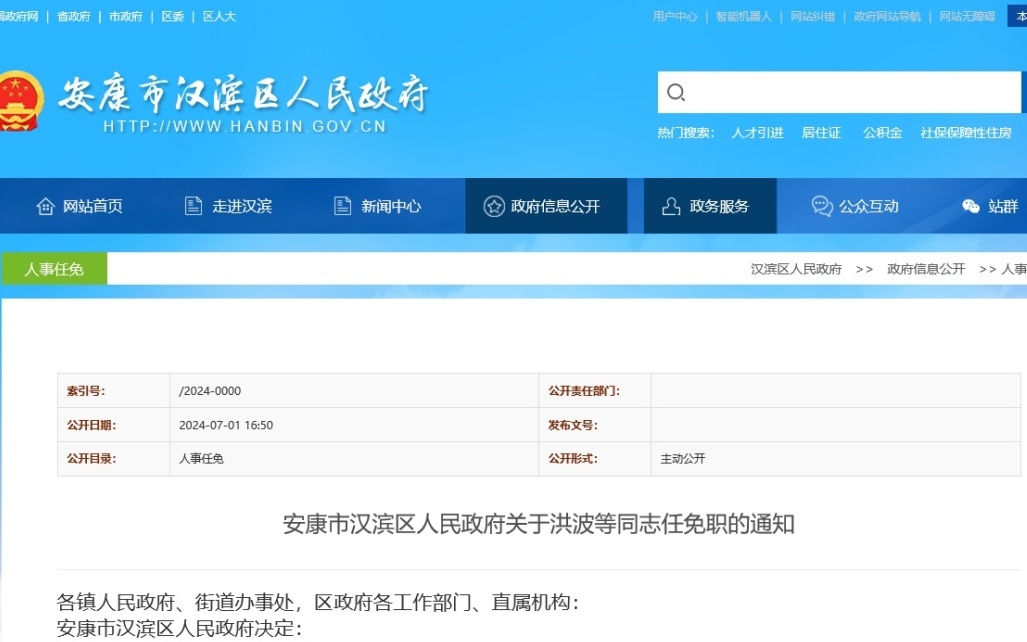
Task: Click the national emblem logo
Action: (21, 101)
